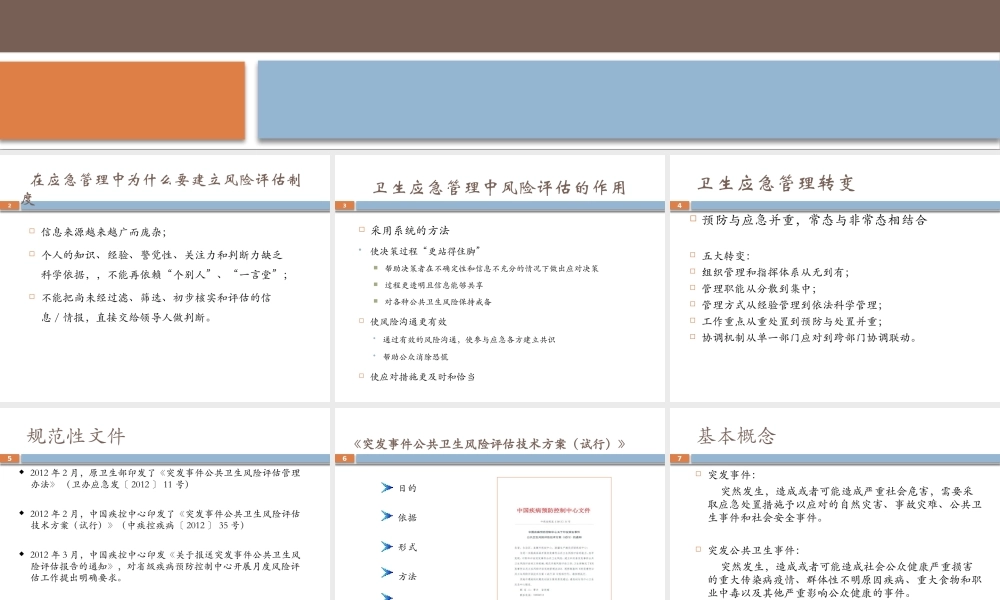Viewport: 1000px width, 600px height.
Task: Click the title 卫生应急管理转变
Action: click(776, 184)
